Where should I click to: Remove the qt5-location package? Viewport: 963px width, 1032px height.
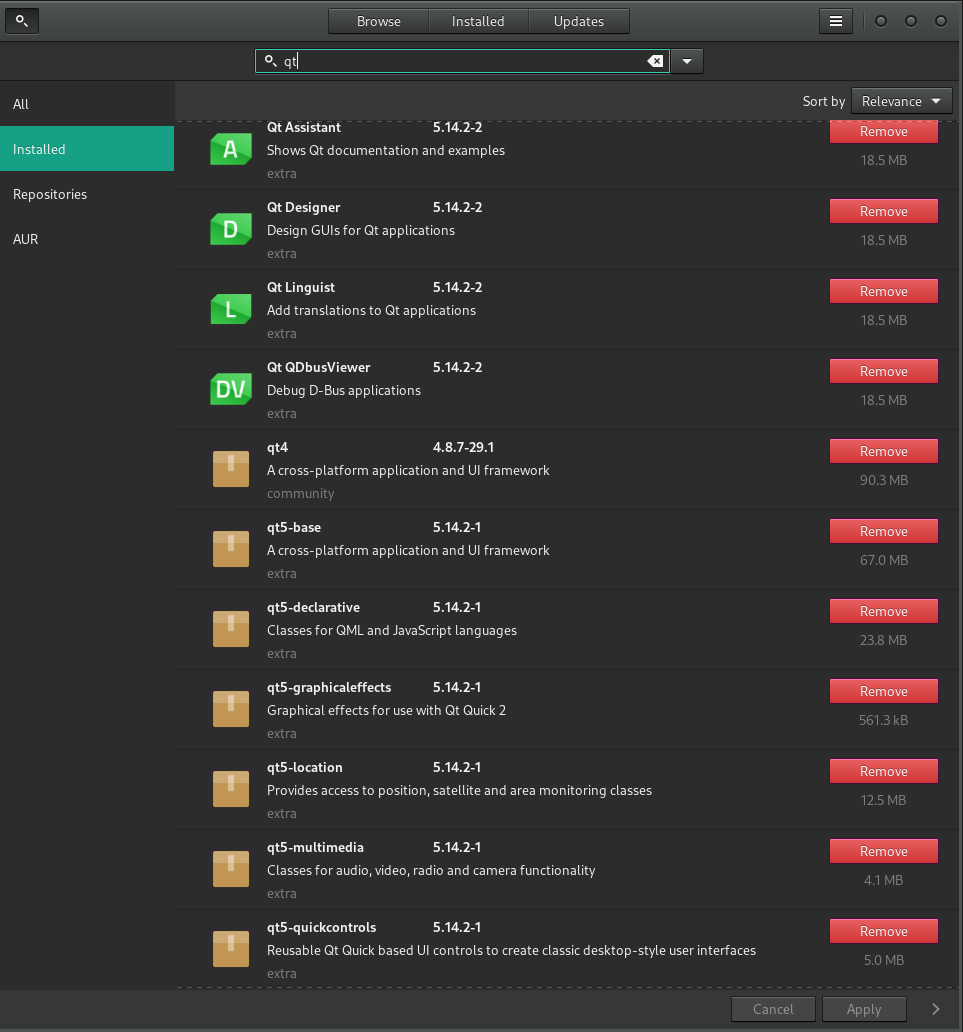tap(883, 771)
